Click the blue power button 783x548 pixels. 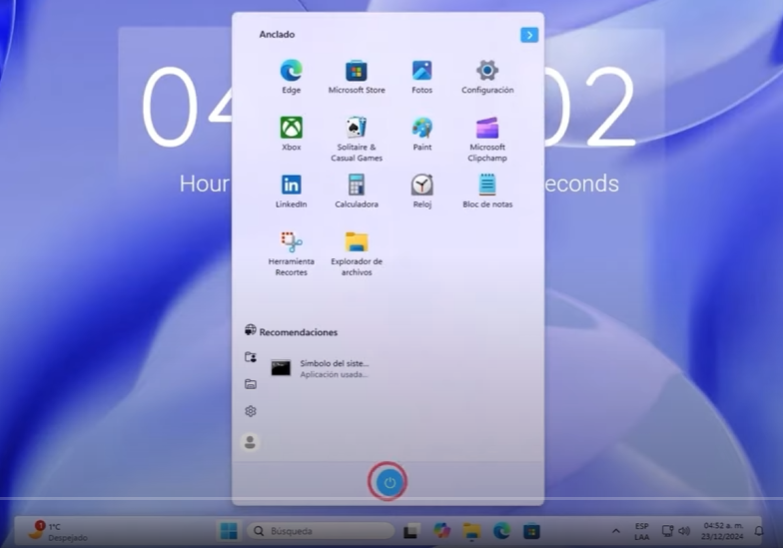pyautogui.click(x=389, y=483)
